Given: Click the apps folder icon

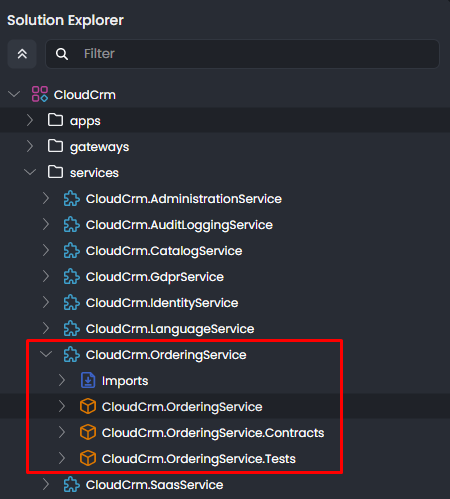Looking at the screenshot, I should click(x=55, y=120).
